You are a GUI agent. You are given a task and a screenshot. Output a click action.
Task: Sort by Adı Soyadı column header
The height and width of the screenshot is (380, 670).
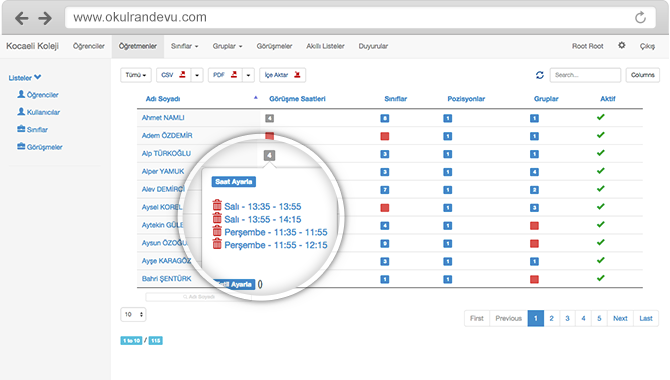click(163, 99)
